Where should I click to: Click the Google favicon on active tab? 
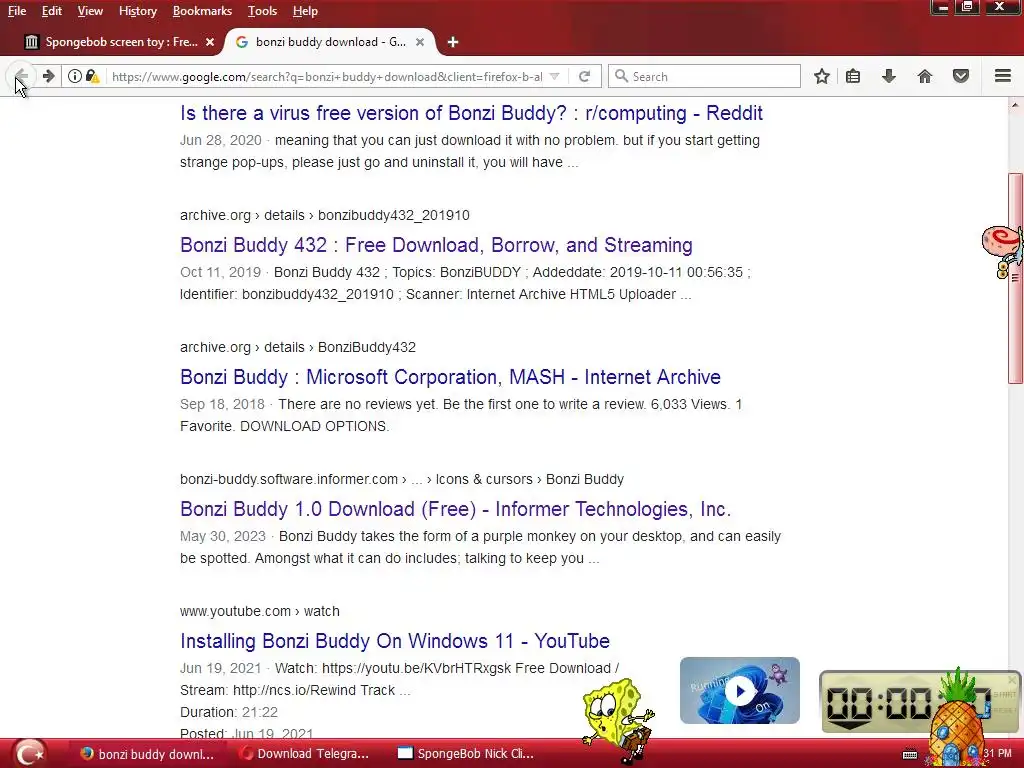[x=242, y=42]
